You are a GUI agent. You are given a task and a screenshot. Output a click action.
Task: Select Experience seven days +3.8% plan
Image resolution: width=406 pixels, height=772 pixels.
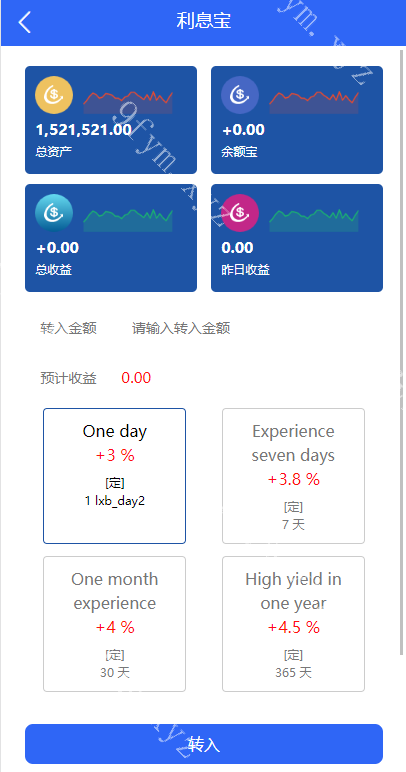tap(293, 476)
